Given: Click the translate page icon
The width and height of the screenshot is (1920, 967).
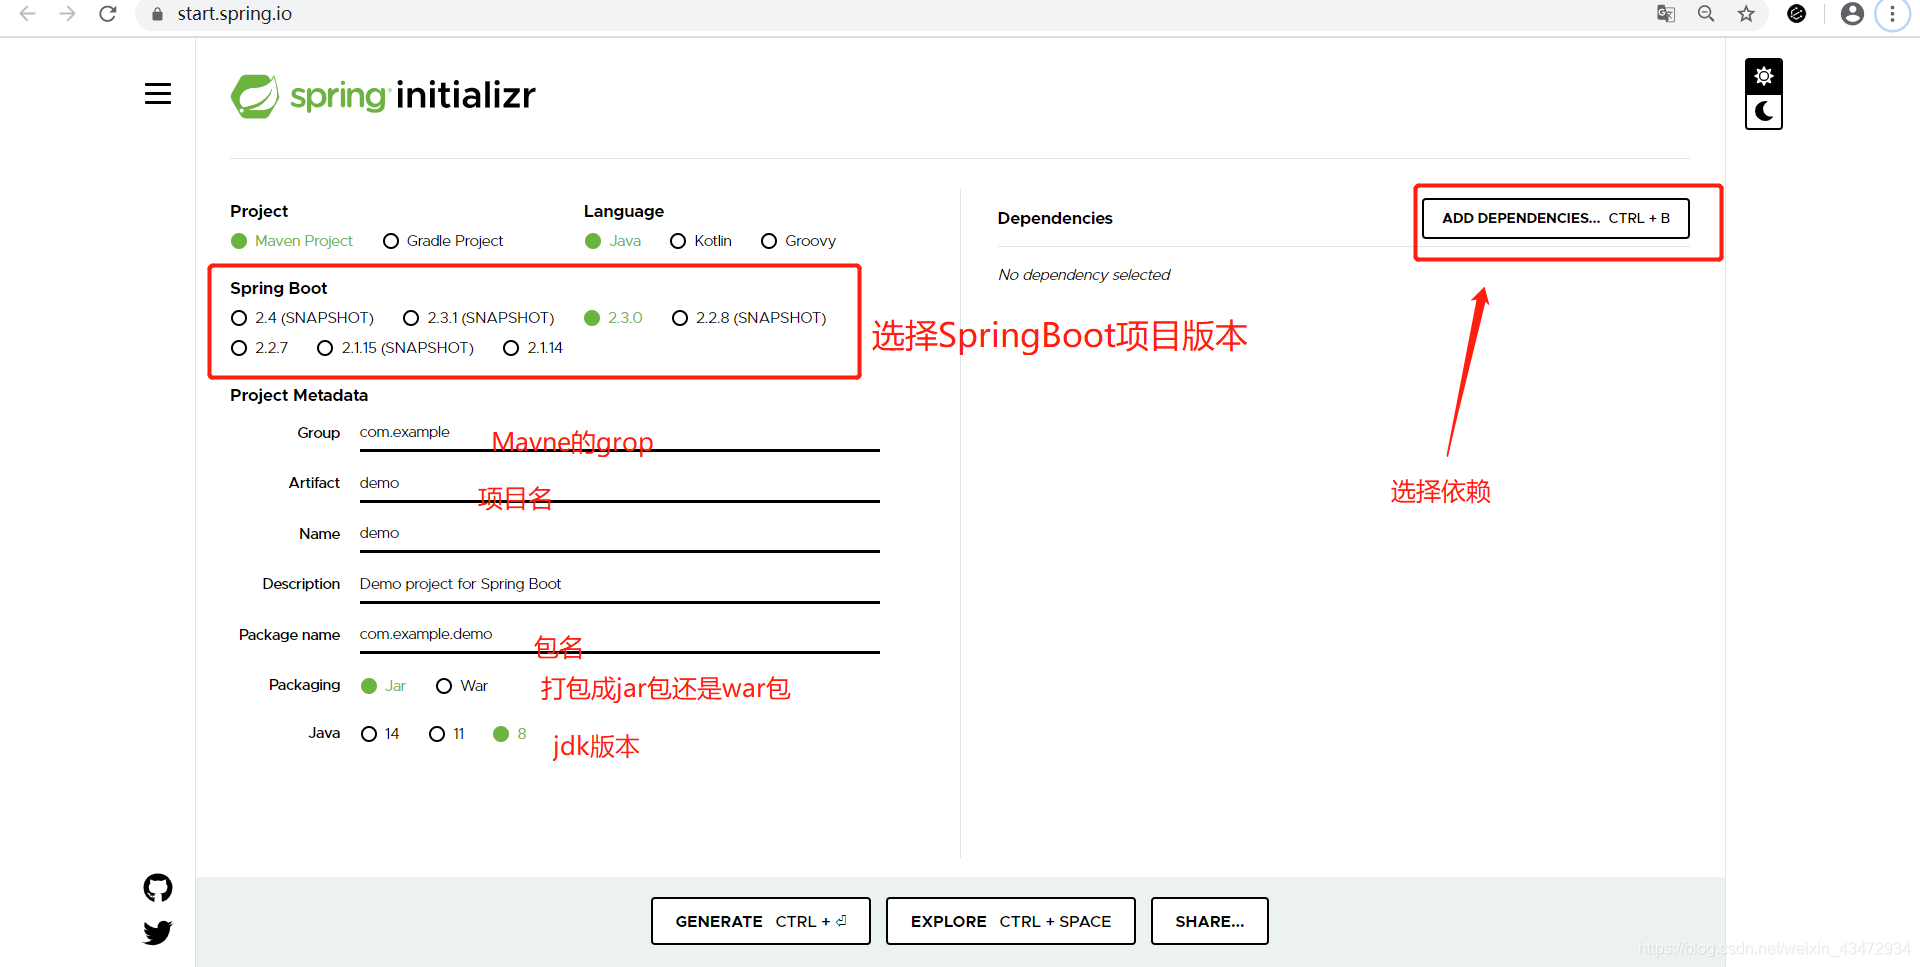Looking at the screenshot, I should pos(1666,14).
